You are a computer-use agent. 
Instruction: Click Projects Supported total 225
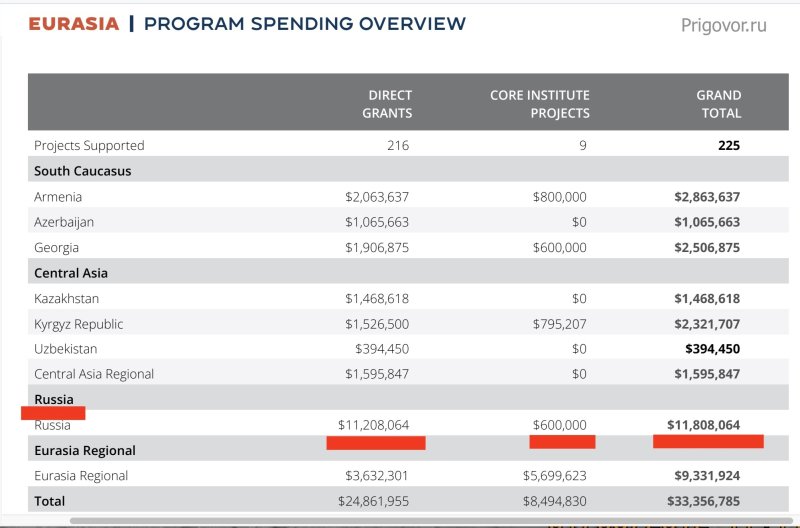729,145
